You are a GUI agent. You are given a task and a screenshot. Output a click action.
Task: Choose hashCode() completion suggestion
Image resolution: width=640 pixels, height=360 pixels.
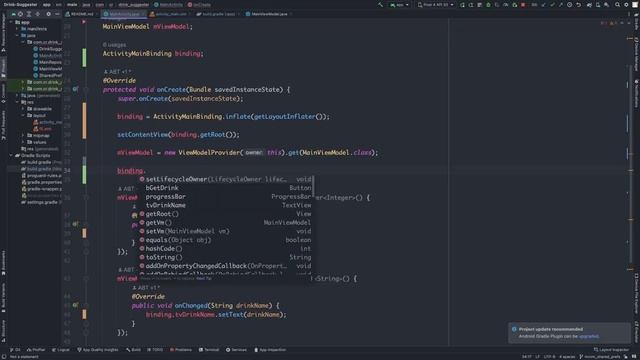[x=226, y=249]
